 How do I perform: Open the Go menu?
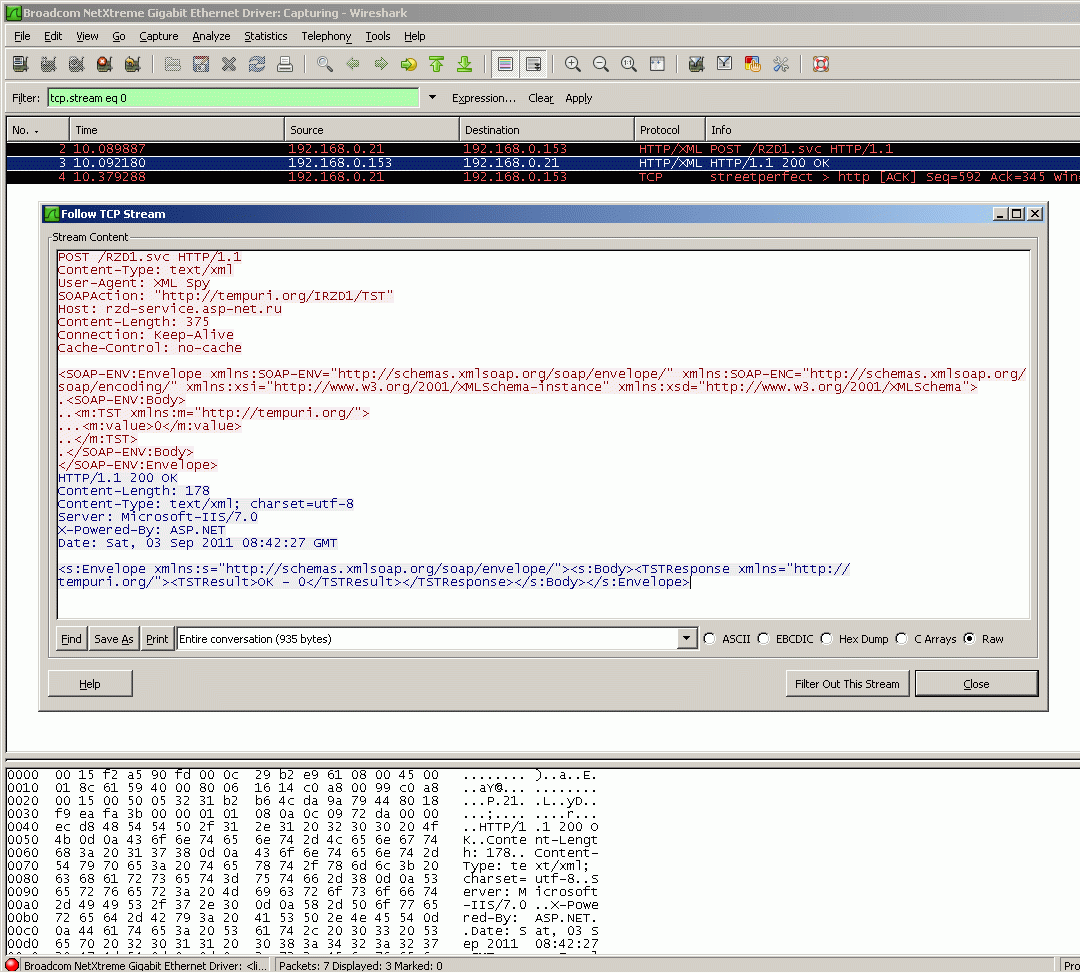(118, 36)
